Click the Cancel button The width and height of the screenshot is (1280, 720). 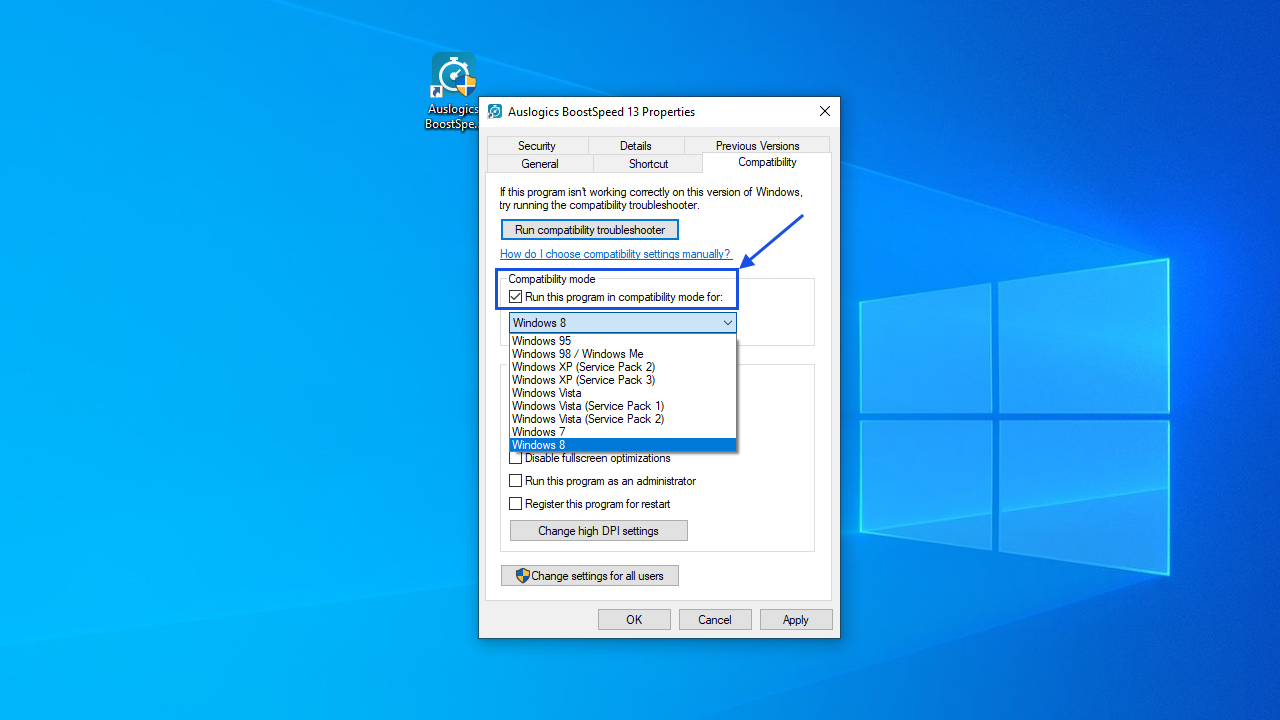[x=715, y=620]
